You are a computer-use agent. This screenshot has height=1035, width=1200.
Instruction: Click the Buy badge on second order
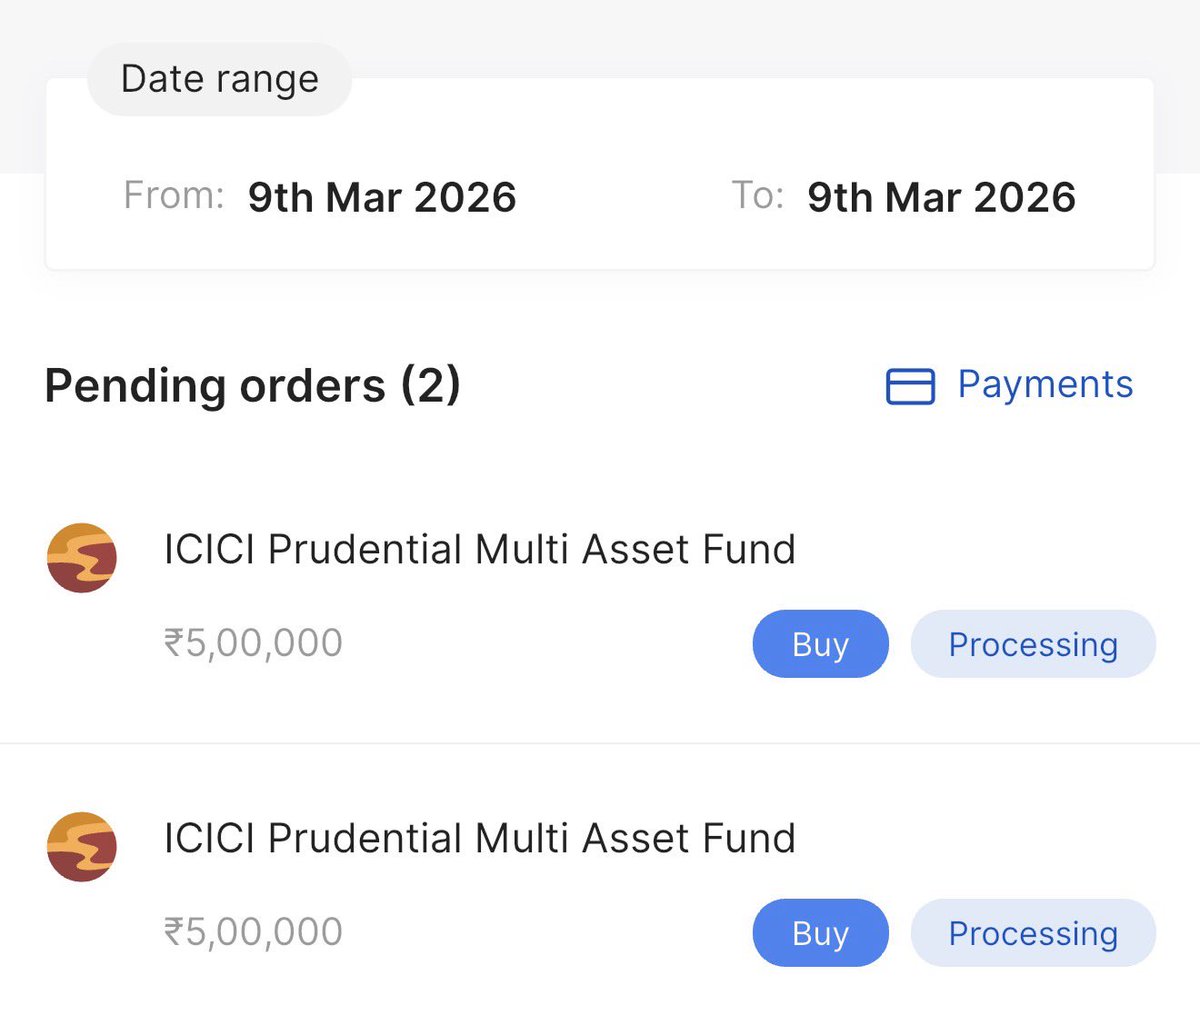820,933
